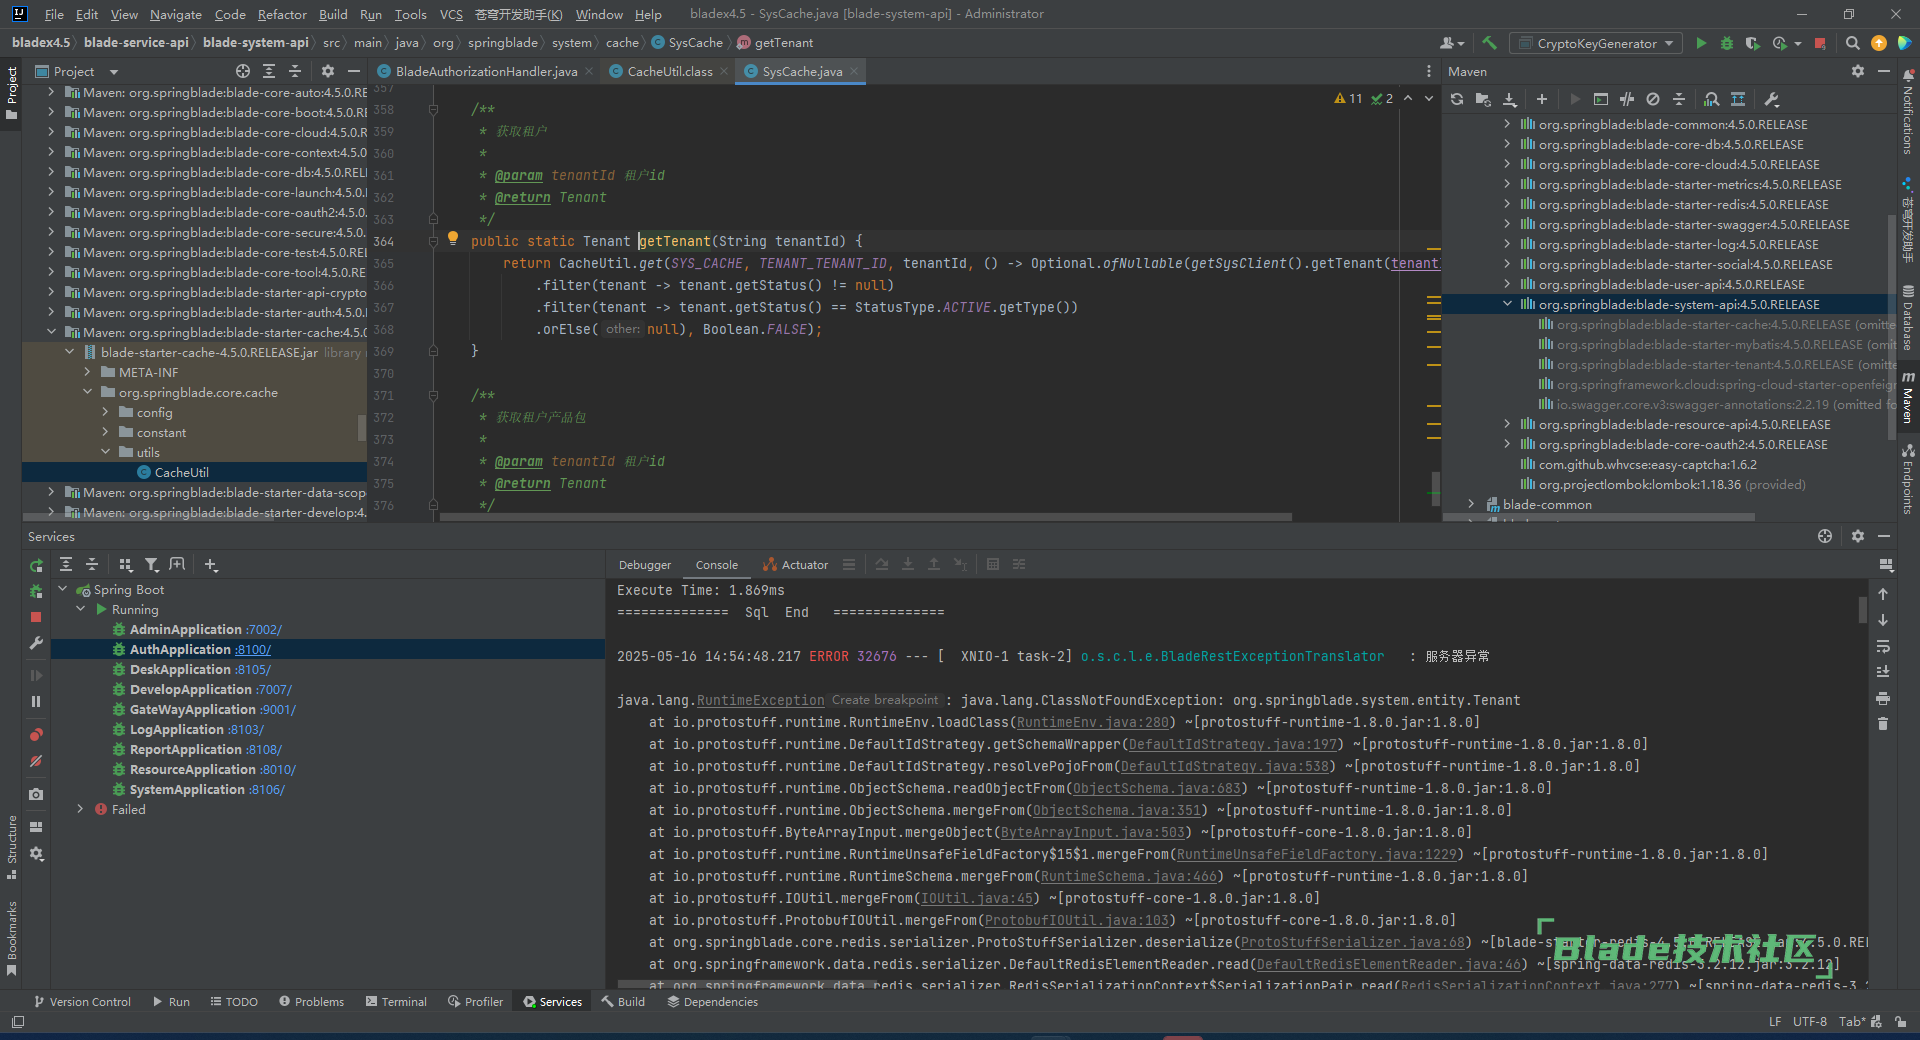
Task: Download sources in Maven toolbar
Action: [x=1510, y=99]
